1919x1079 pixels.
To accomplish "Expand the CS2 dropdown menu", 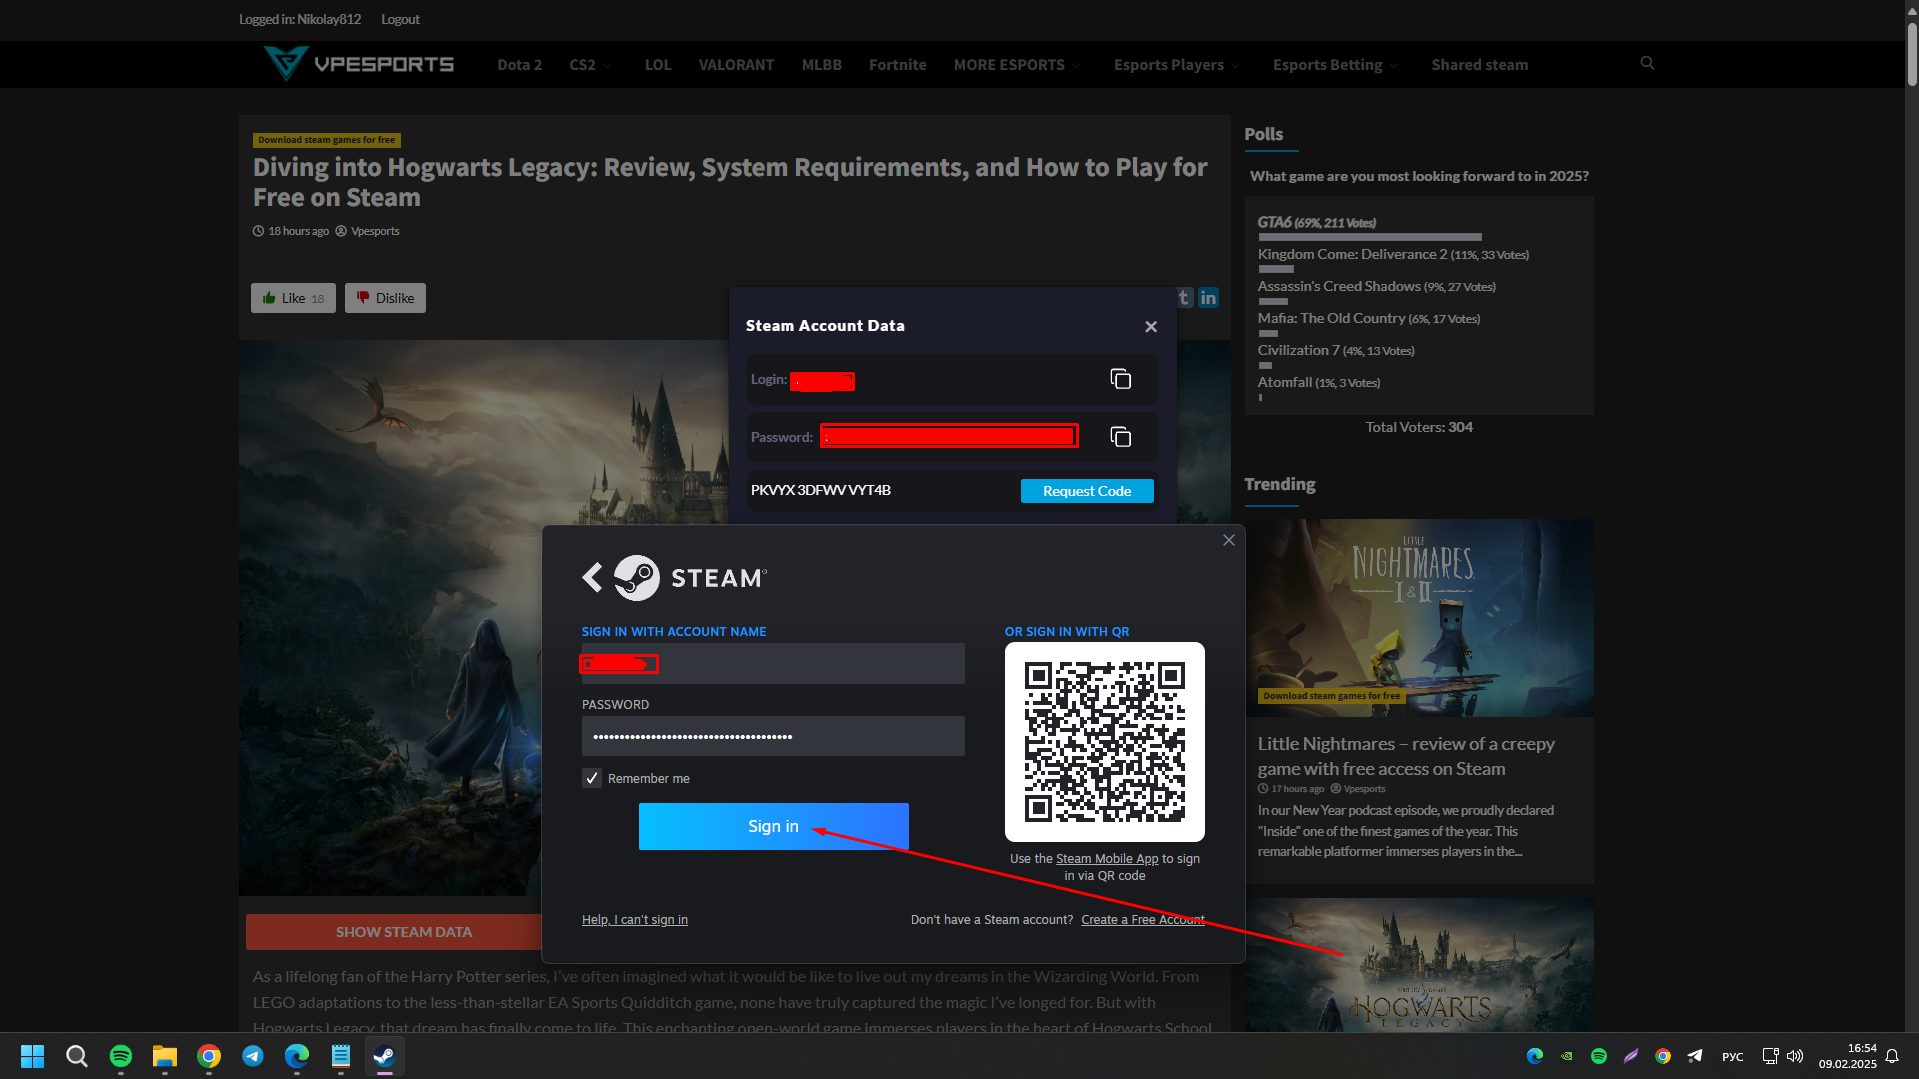I will click(590, 65).
